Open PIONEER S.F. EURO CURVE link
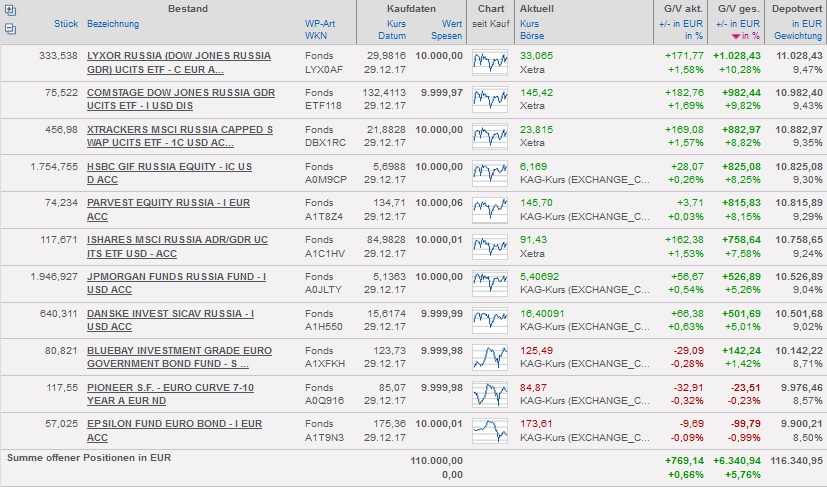Screen dimensions: 827x487 pos(170,394)
